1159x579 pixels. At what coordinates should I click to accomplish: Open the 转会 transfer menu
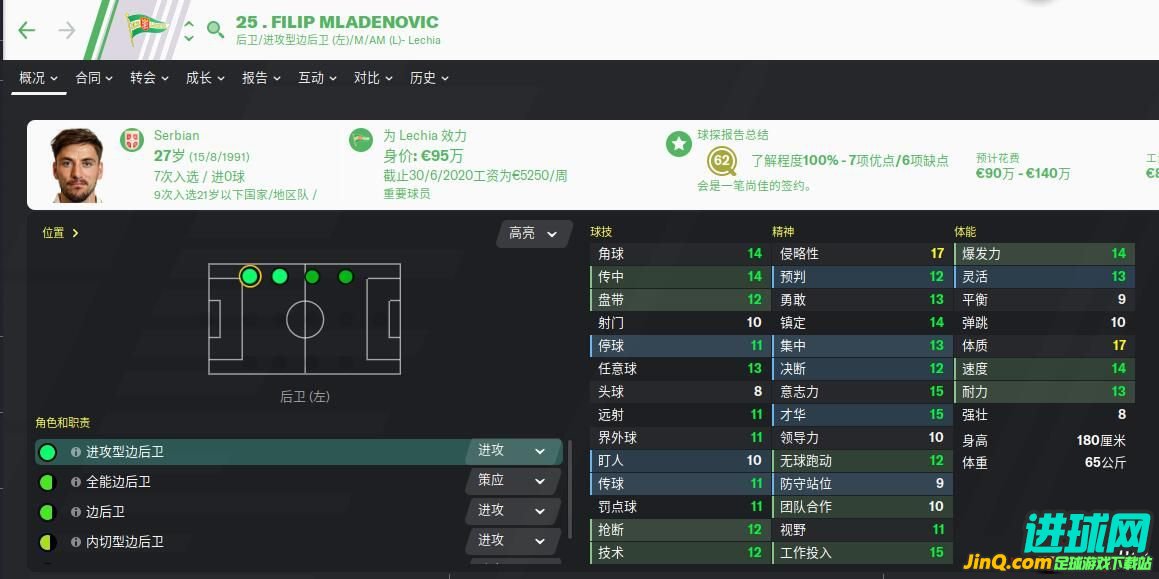(x=149, y=78)
